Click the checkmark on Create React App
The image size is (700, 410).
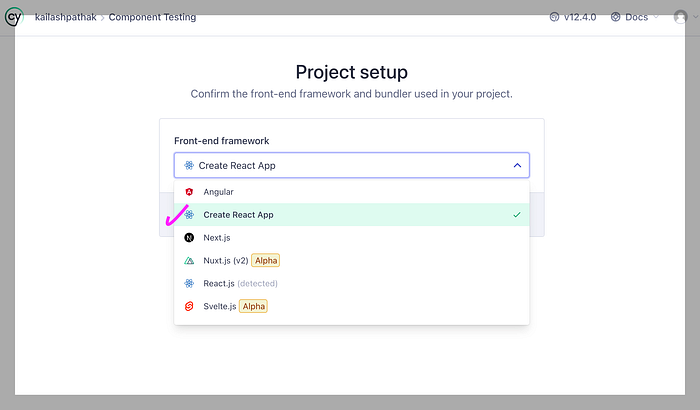tap(516, 214)
